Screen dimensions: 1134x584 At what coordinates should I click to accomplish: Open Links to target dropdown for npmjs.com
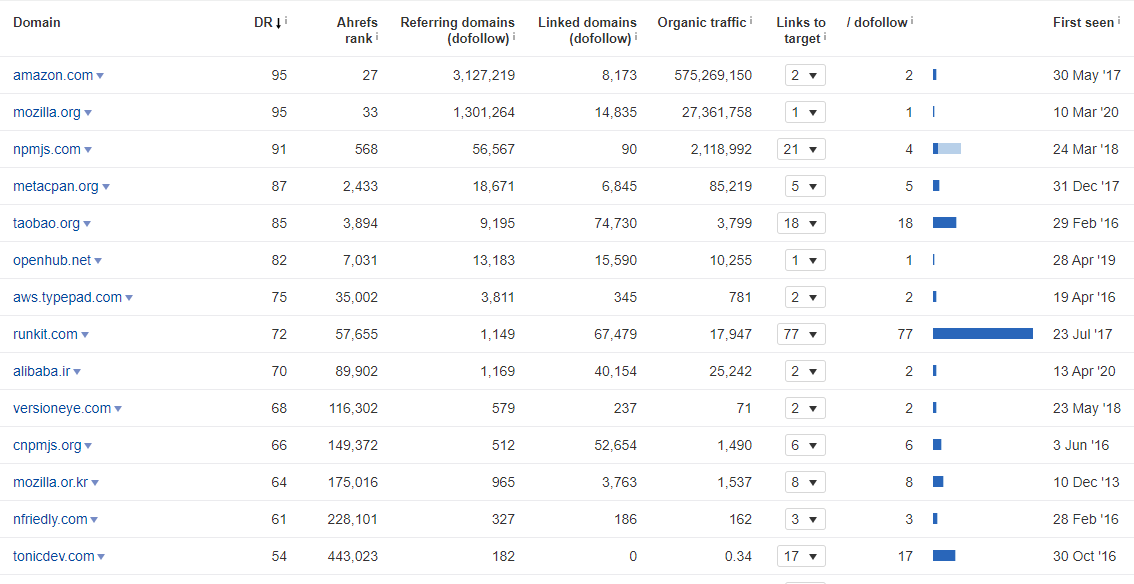coord(801,149)
